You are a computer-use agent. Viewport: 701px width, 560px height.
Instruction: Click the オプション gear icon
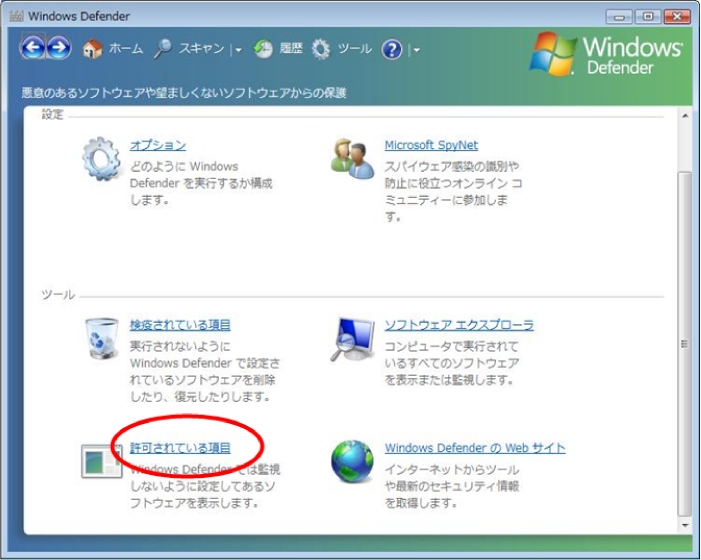click(x=101, y=160)
